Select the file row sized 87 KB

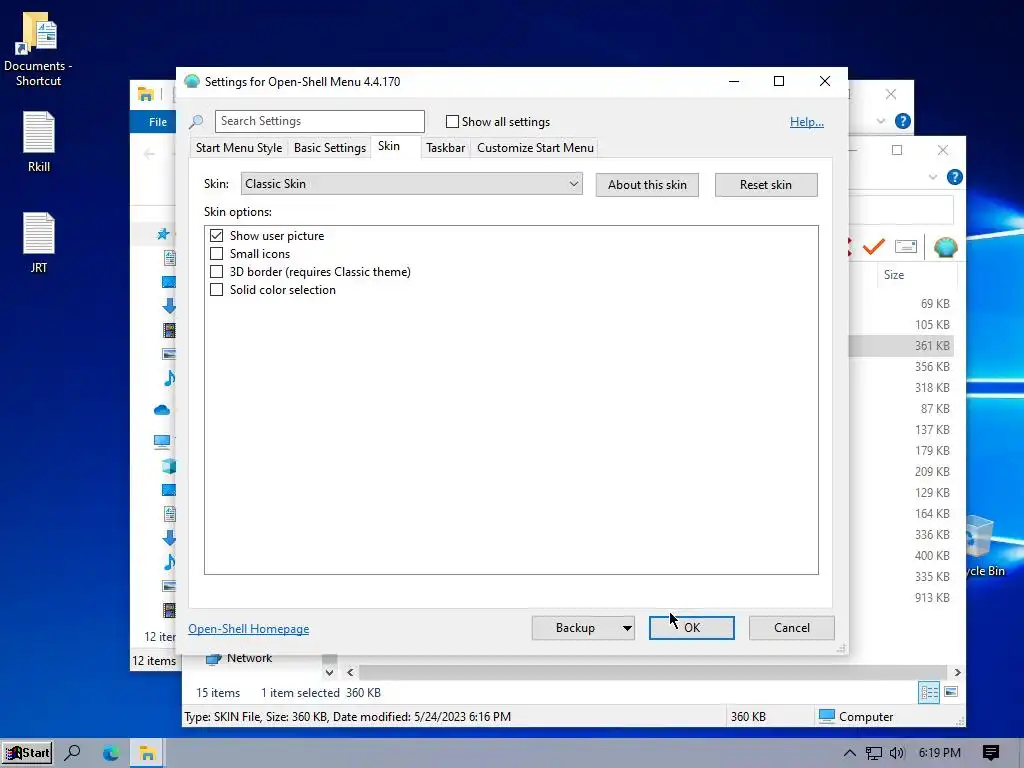pyautogui.click(x=902, y=409)
